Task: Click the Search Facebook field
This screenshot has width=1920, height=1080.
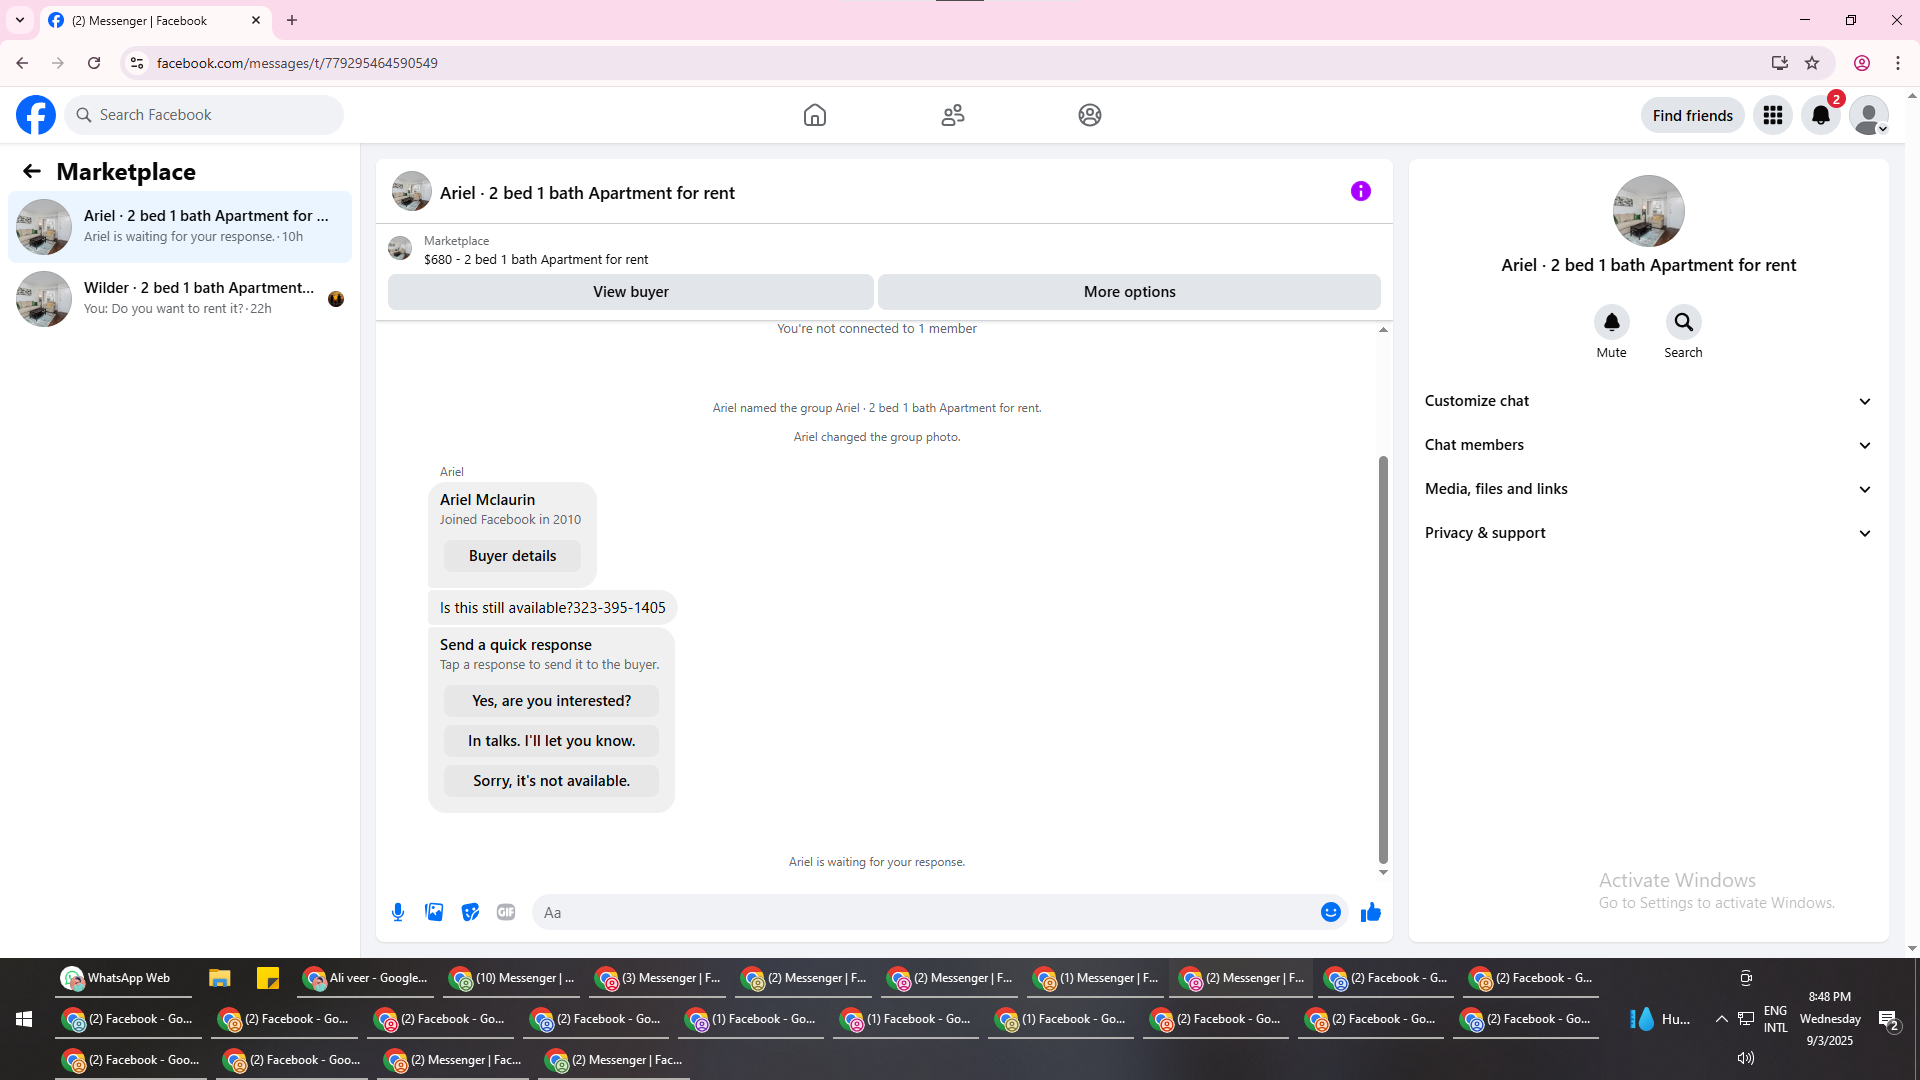Action: coord(204,115)
